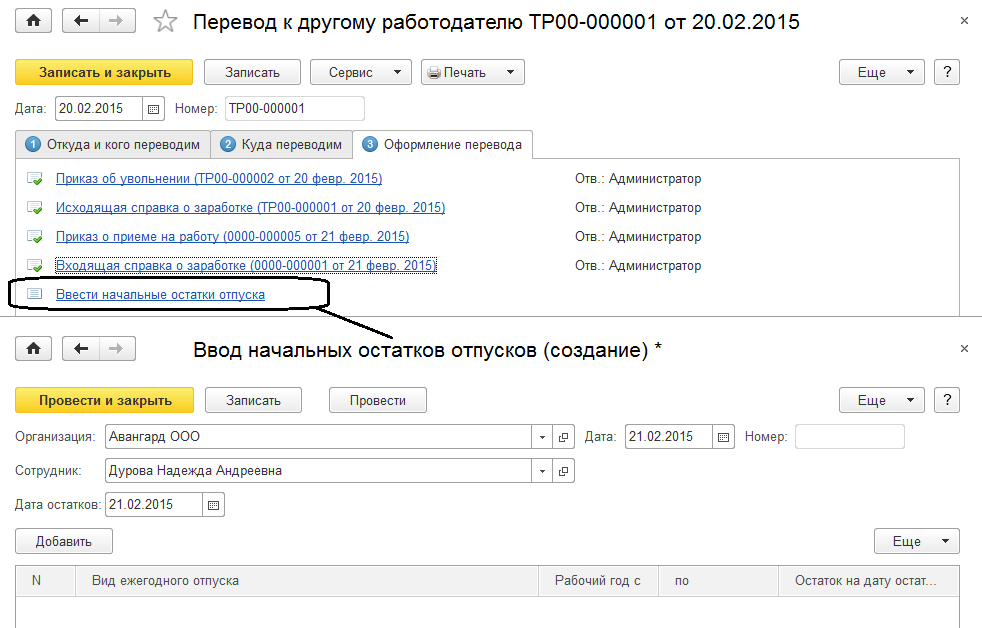Click the star favorite icon beside the title

[167, 21]
